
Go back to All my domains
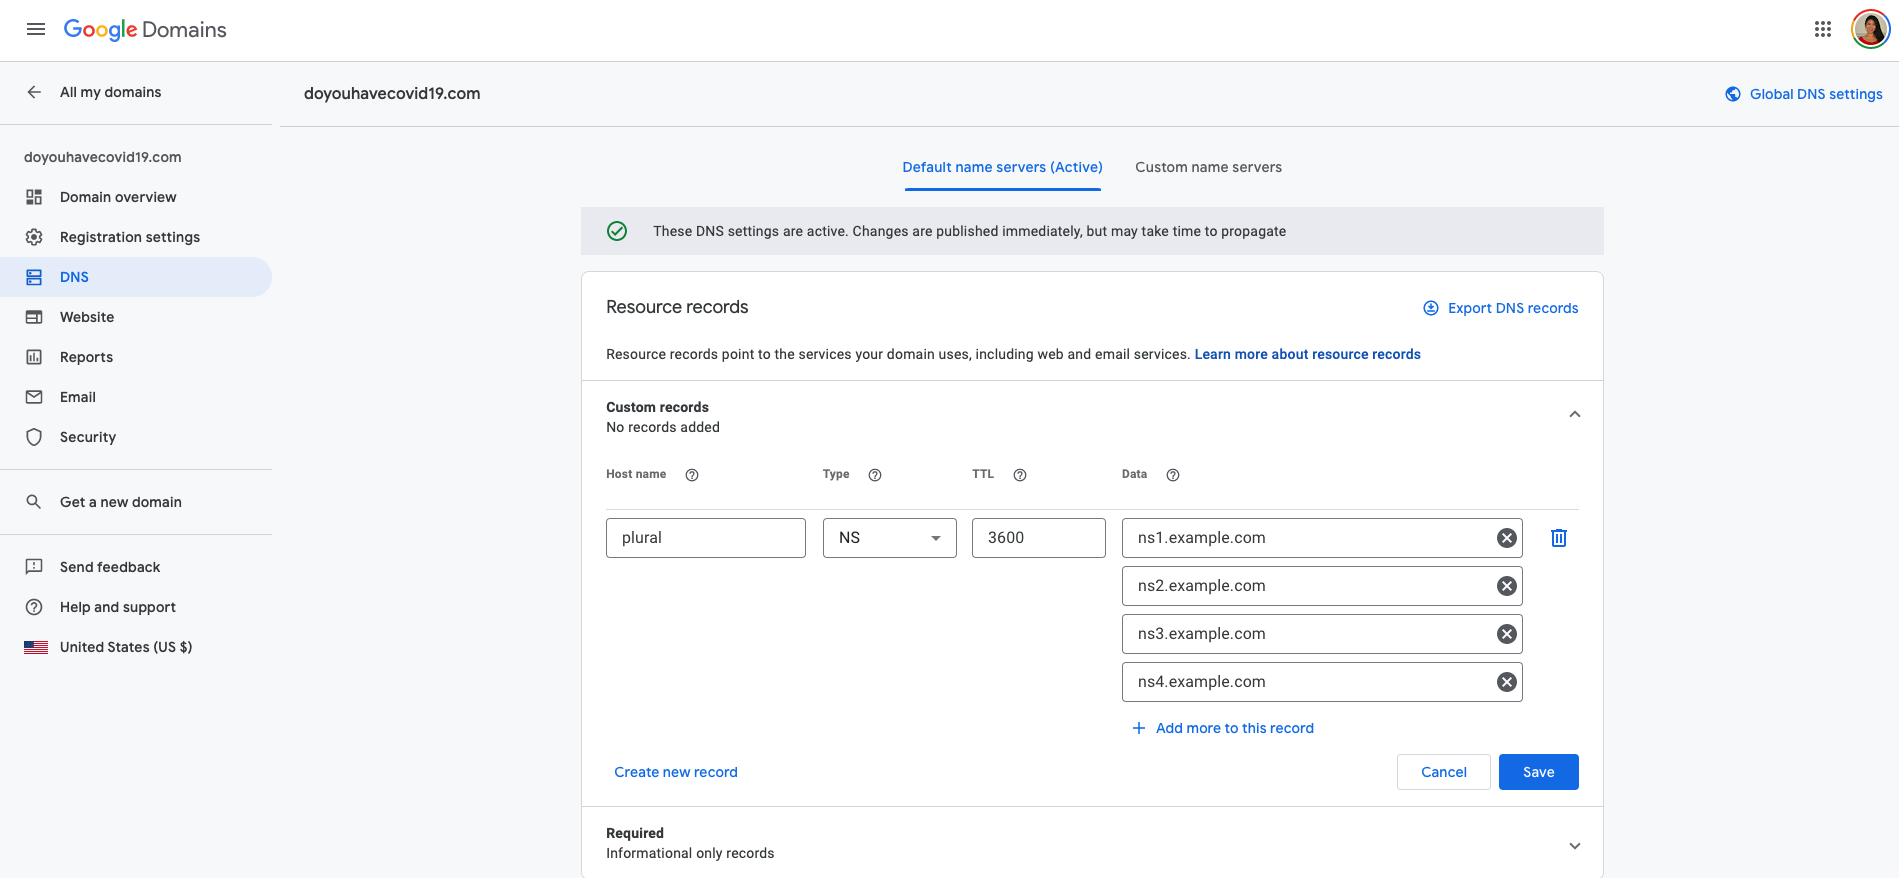110,92
